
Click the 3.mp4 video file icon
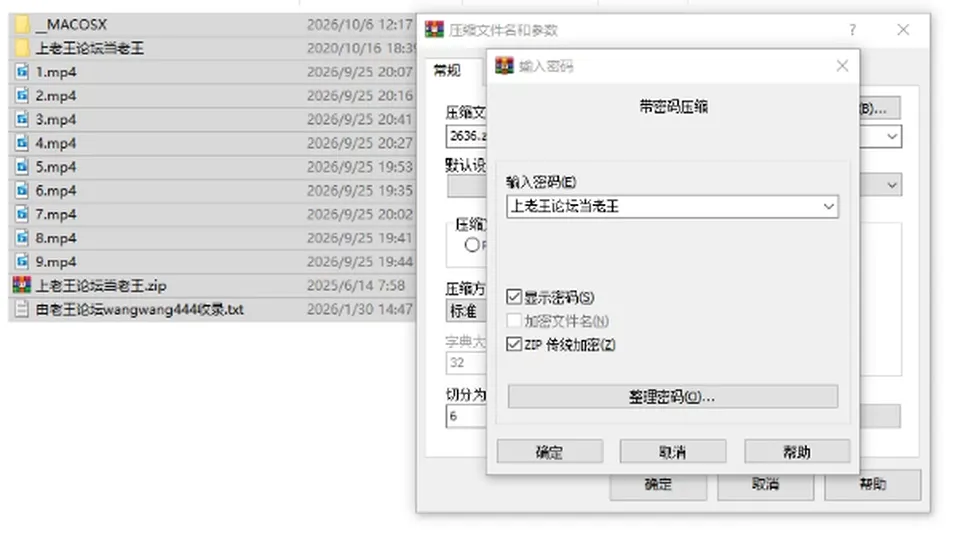tap(22, 119)
